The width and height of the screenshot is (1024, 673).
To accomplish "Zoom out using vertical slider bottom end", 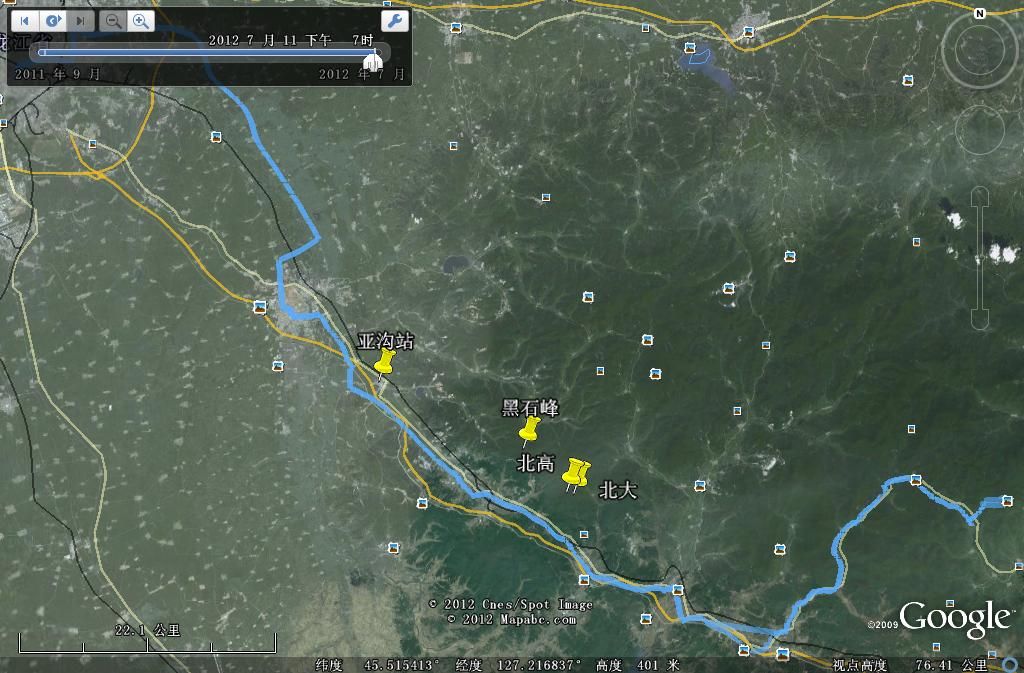I will 980,319.
